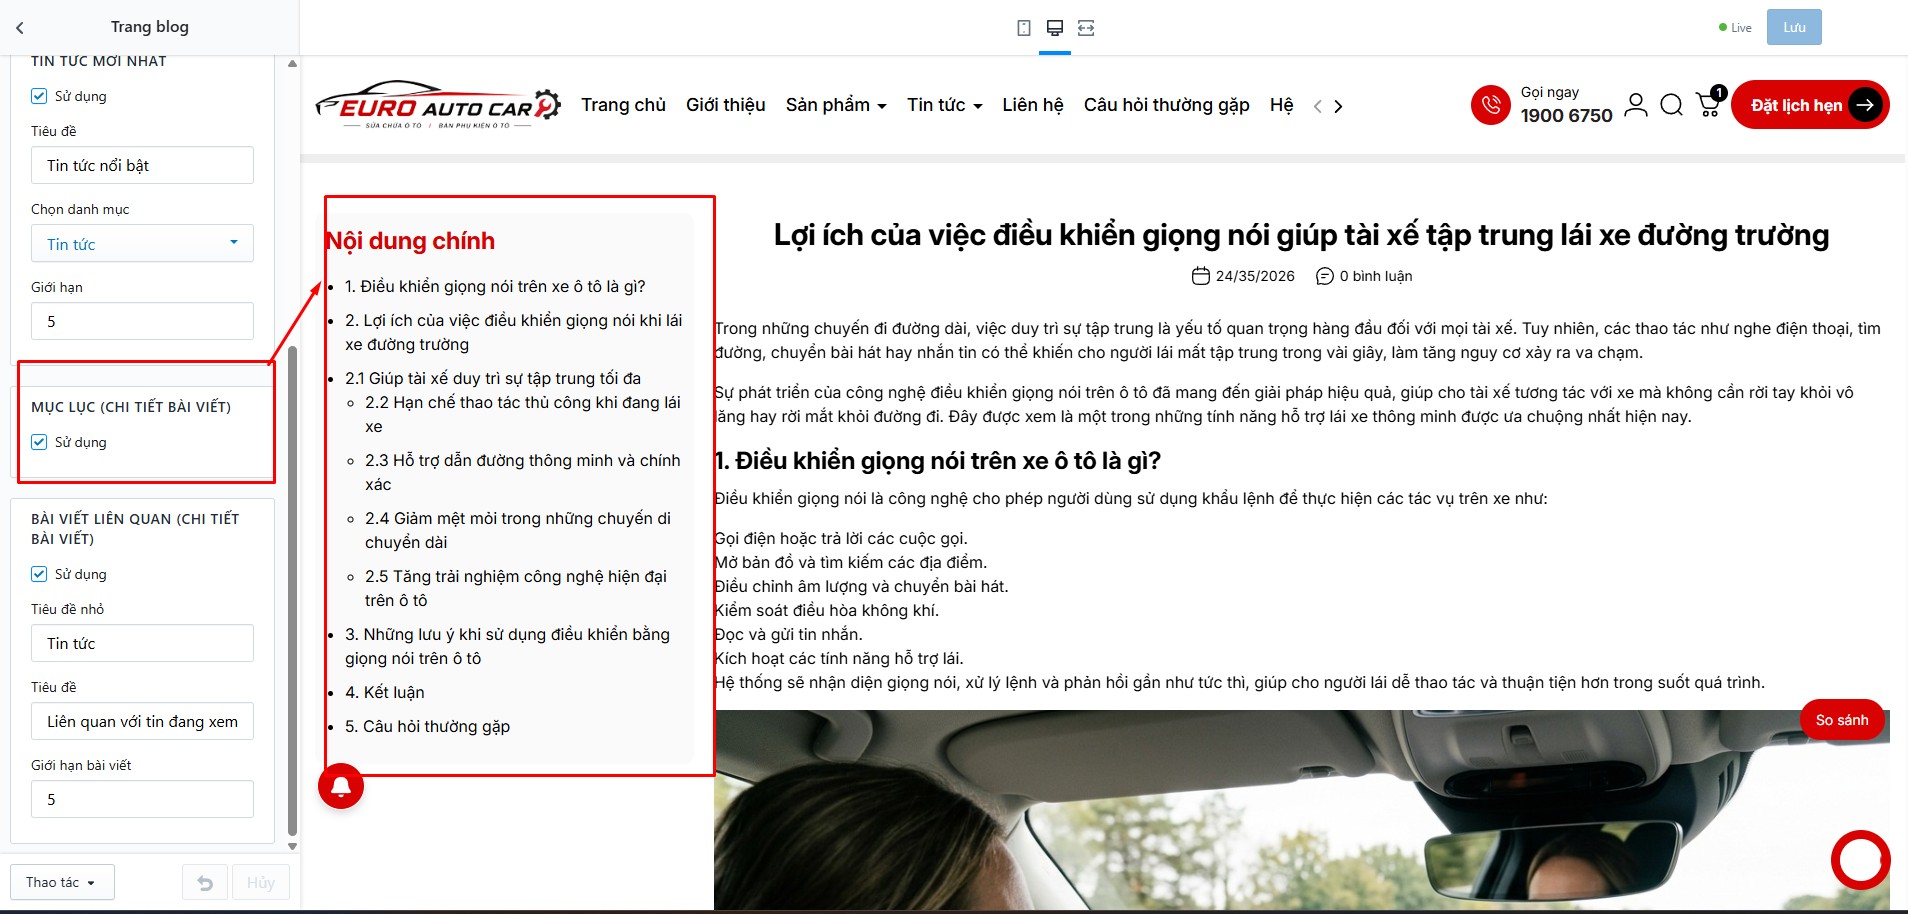This screenshot has height=914, width=1908.
Task: Focus the Giới hạn bài viết field
Action: tap(142, 799)
